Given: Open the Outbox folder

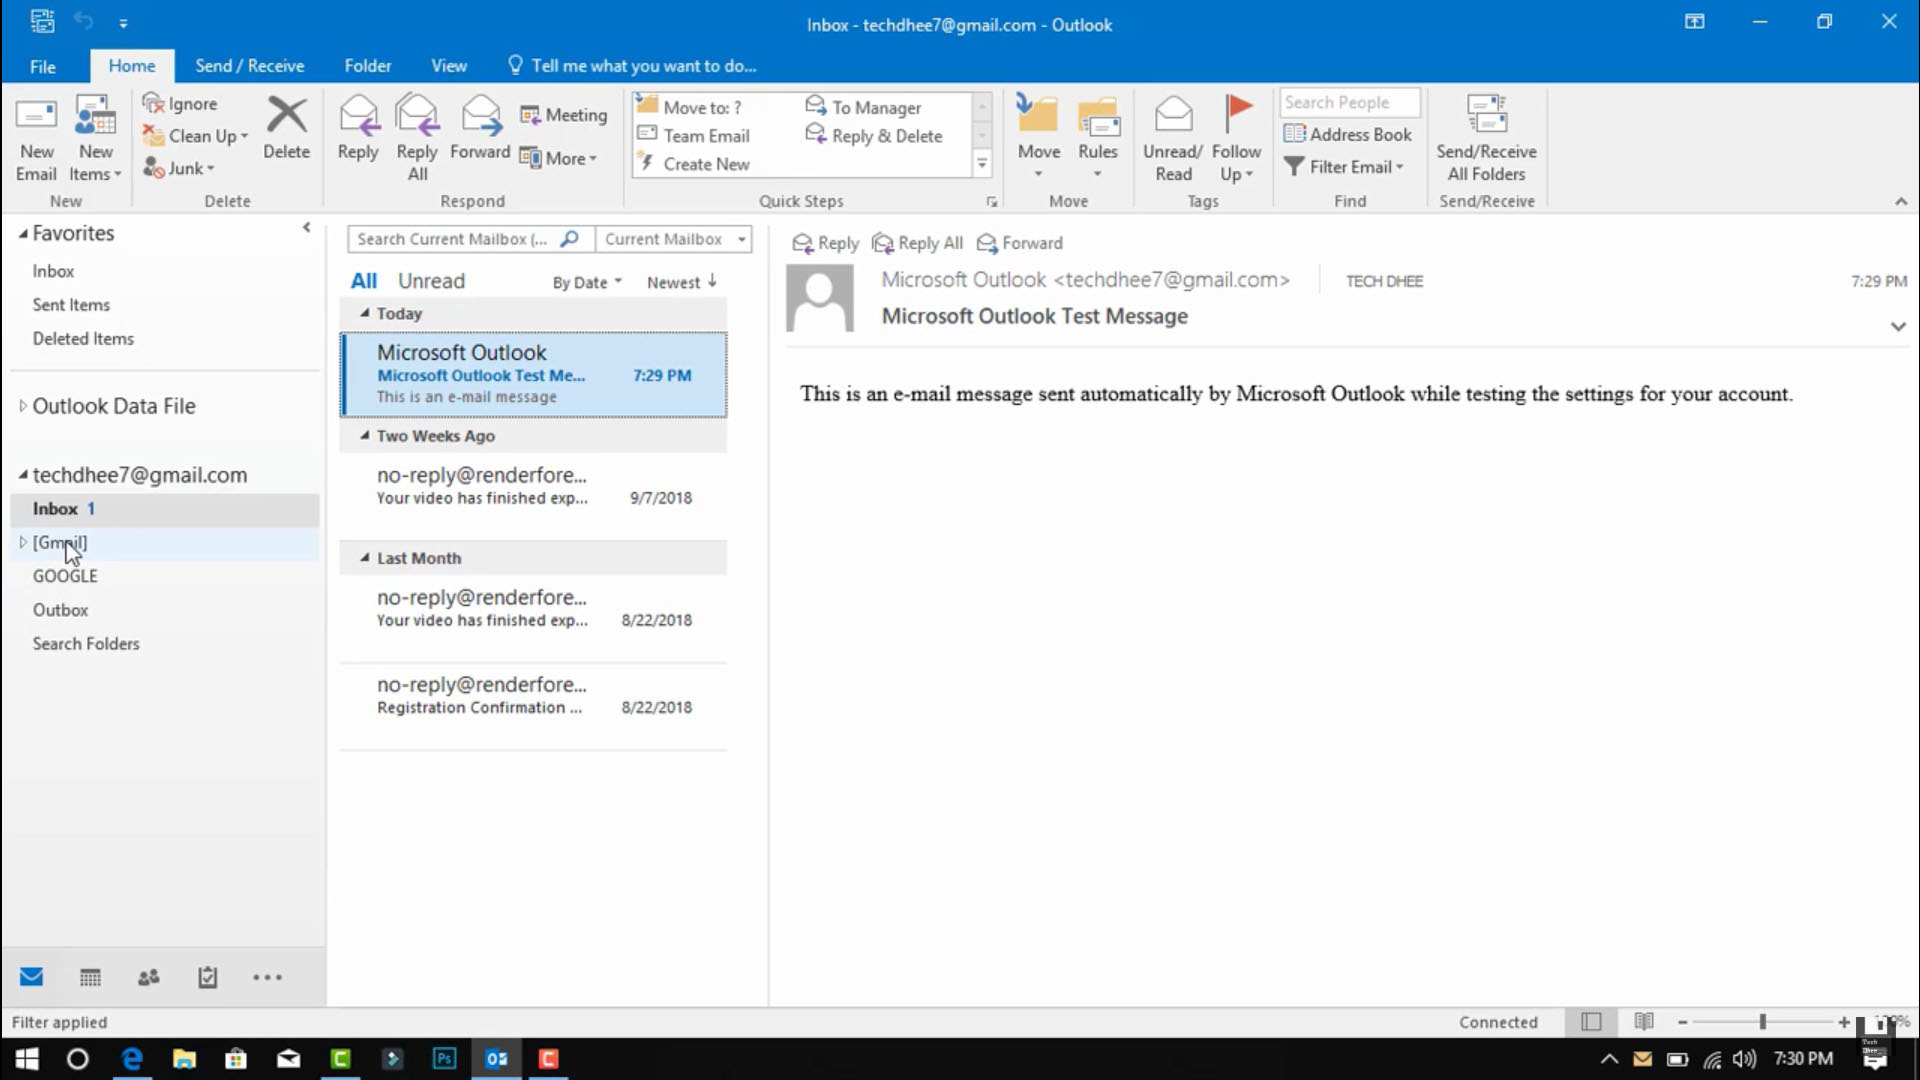Looking at the screenshot, I should point(60,610).
